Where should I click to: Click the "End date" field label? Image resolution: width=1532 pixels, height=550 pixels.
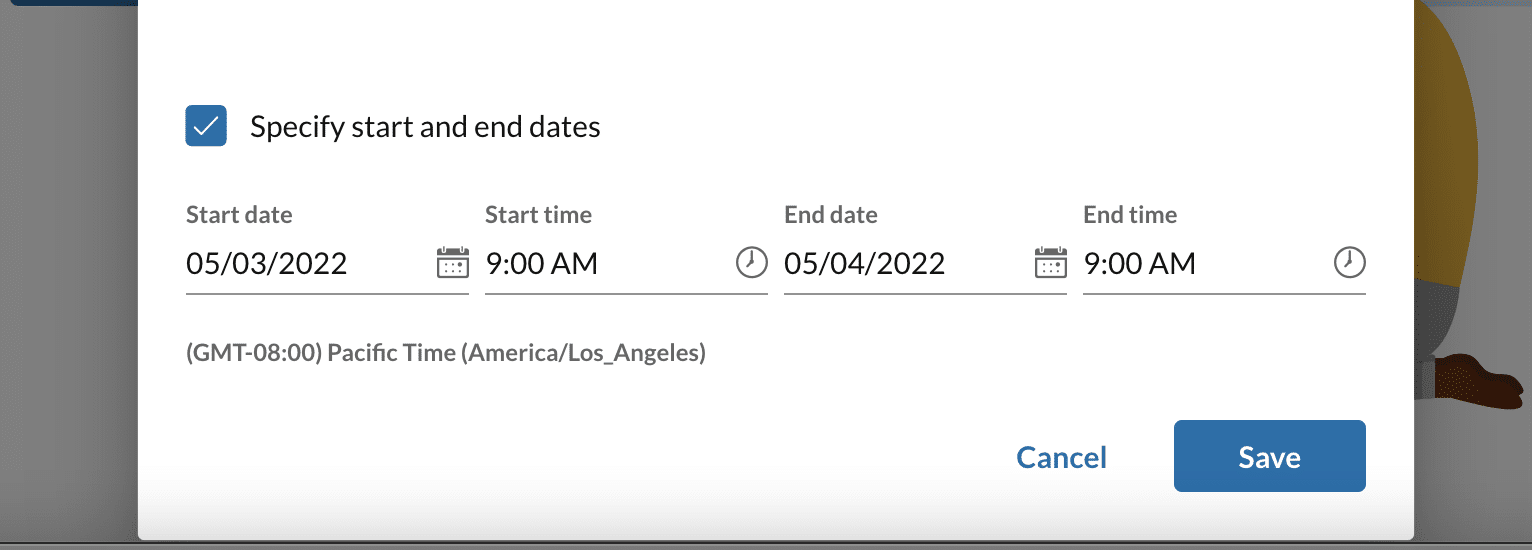tap(830, 215)
